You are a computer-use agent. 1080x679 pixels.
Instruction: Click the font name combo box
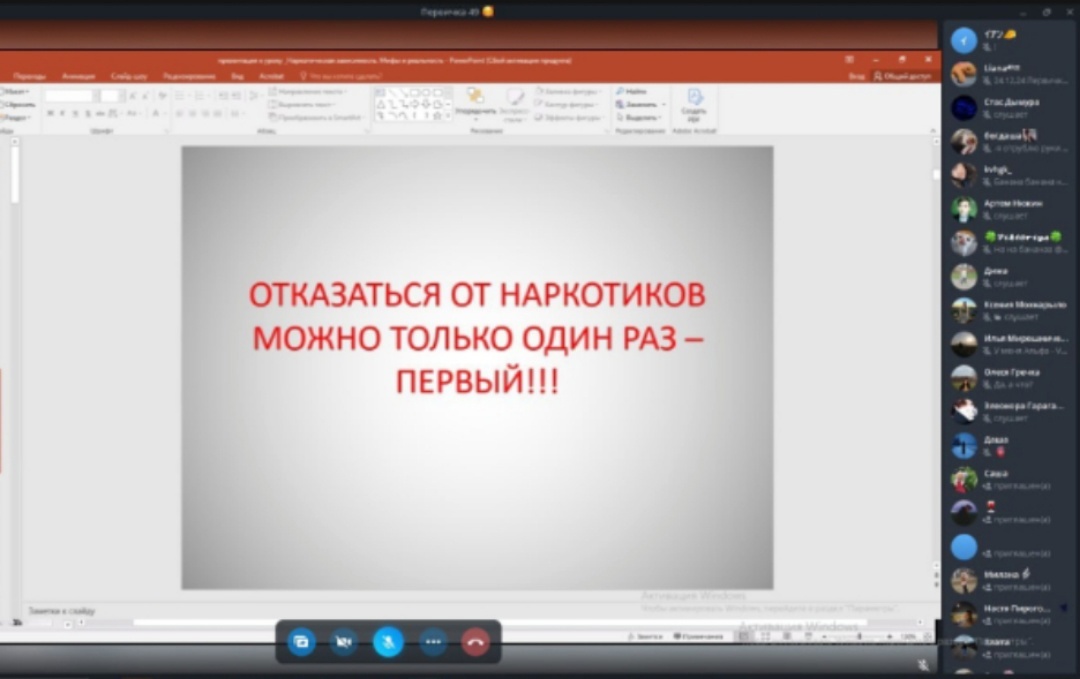70,96
